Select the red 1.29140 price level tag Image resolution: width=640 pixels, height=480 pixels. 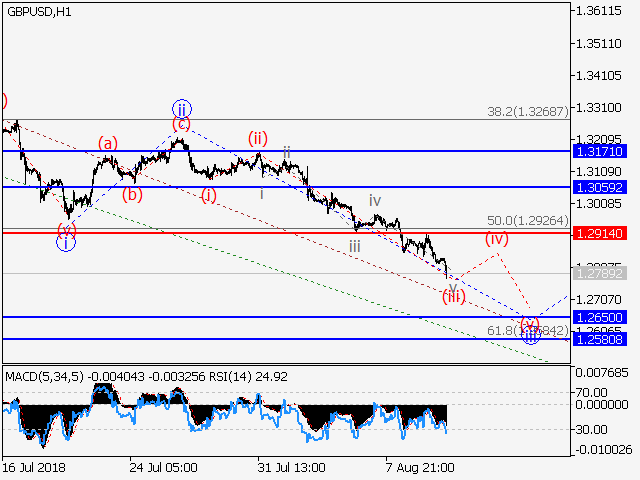tap(600, 232)
